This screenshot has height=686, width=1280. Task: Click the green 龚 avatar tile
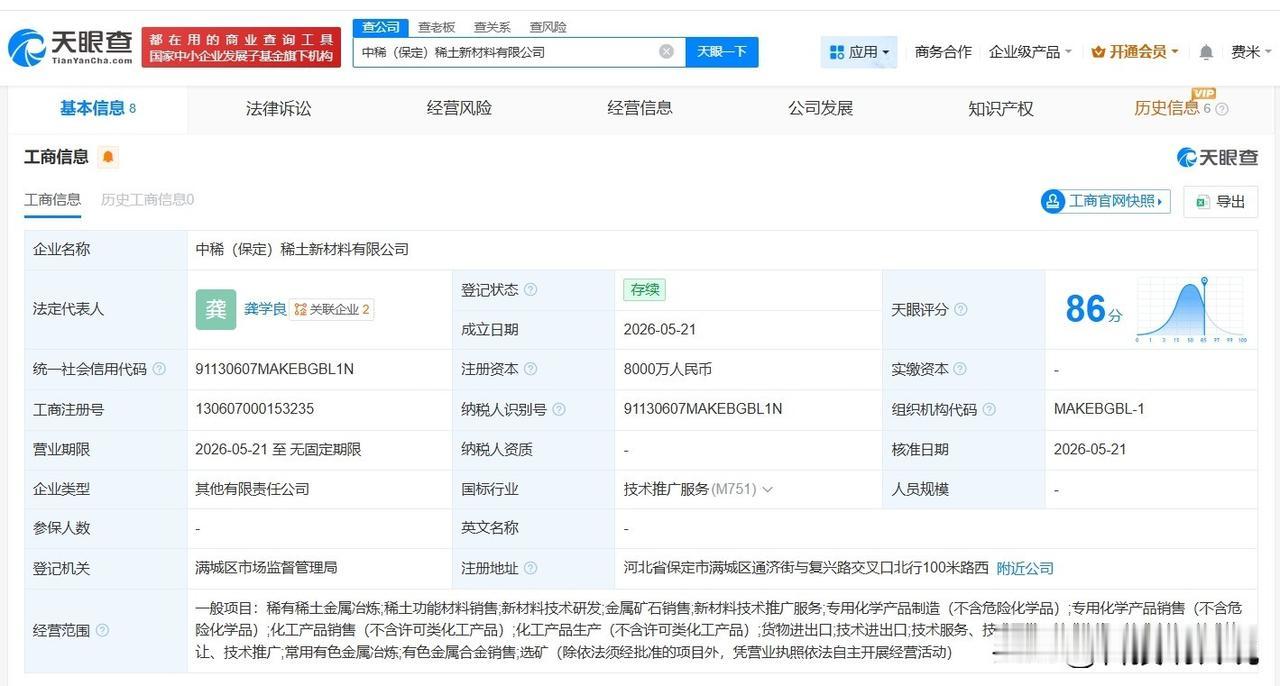[216, 310]
